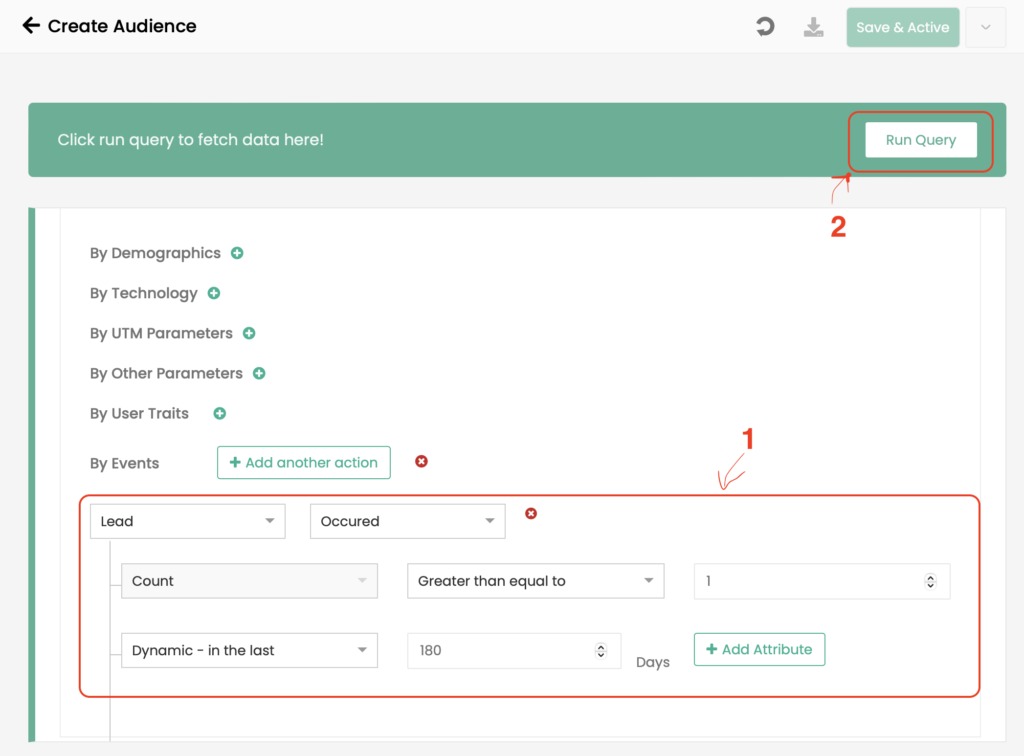Add a By Other Parameters filter
This screenshot has width=1024, height=756.
pyautogui.click(x=259, y=373)
